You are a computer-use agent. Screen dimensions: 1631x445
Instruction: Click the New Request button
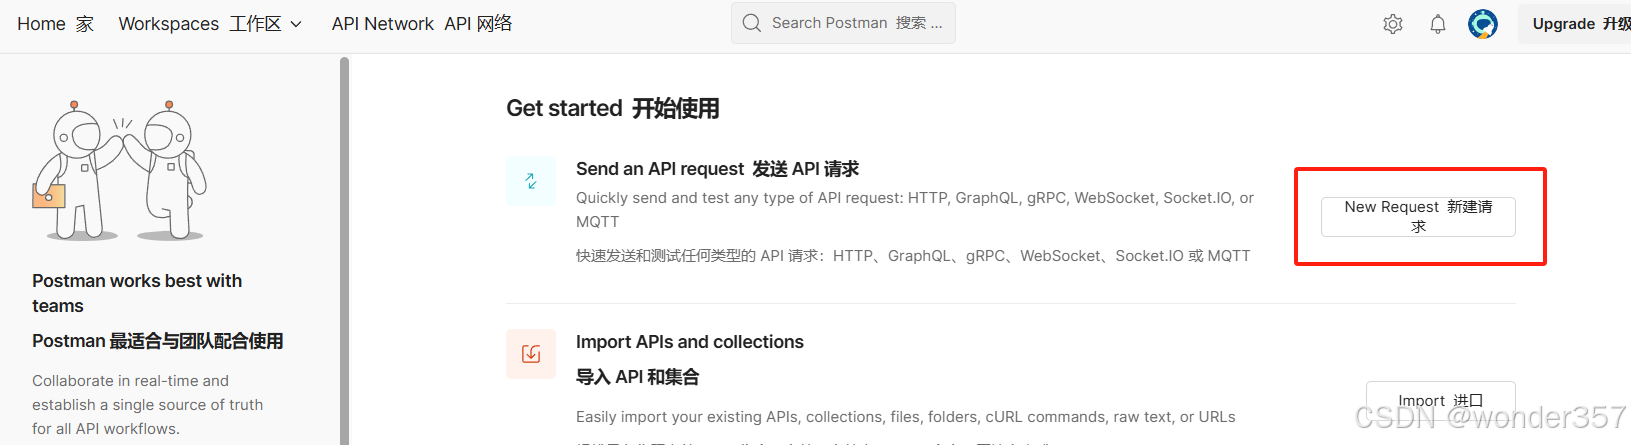[x=1418, y=216]
